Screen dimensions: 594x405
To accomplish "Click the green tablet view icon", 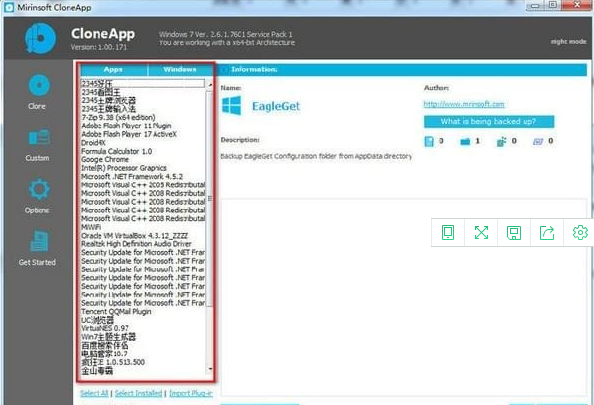I will pos(448,232).
